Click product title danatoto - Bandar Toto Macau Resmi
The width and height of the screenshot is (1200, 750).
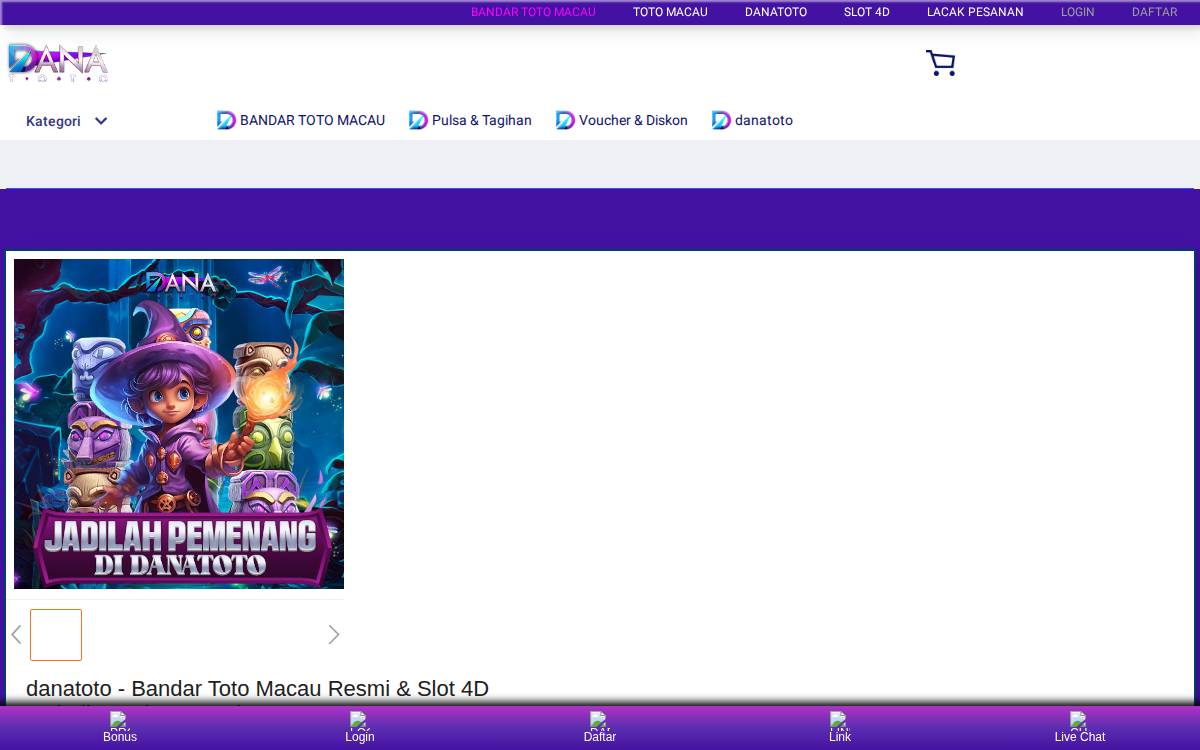click(257, 689)
